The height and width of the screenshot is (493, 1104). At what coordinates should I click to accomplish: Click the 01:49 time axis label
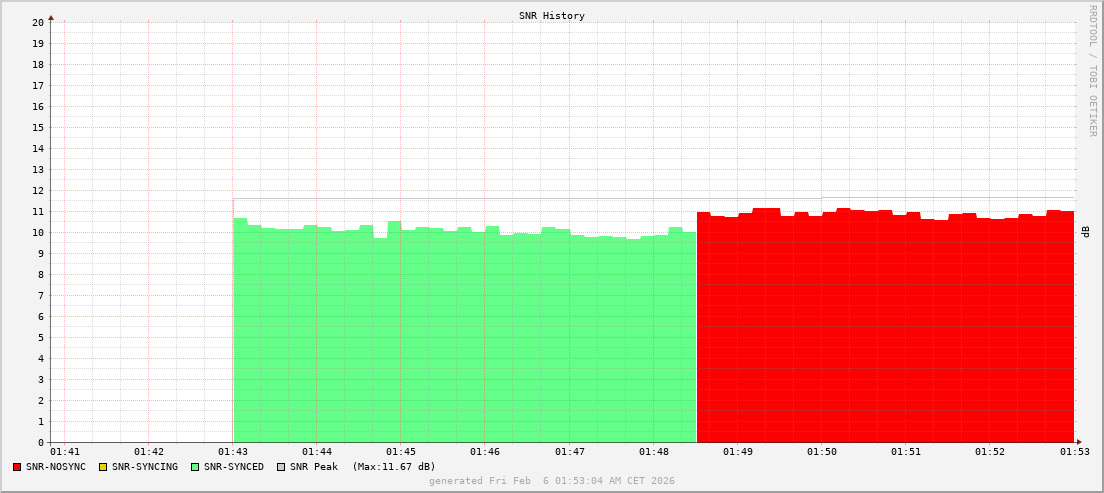pyautogui.click(x=738, y=452)
